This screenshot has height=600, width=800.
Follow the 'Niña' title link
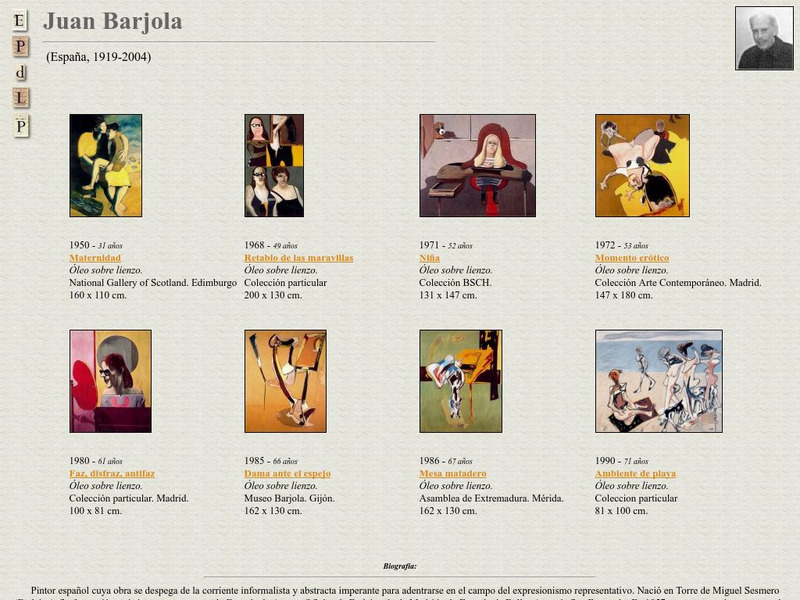pyautogui.click(x=429, y=258)
